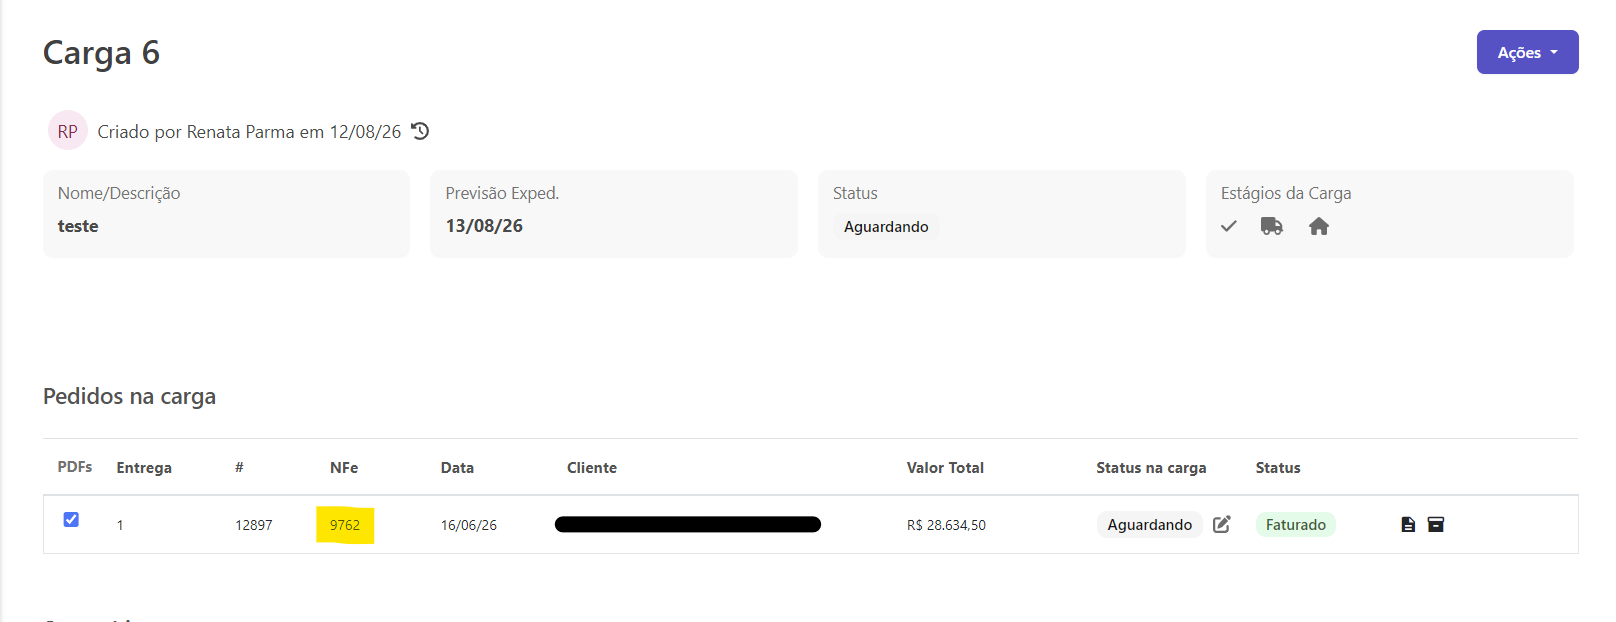Open the Ações dropdown button
Viewport: 1616px width, 622px height.
point(1527,52)
